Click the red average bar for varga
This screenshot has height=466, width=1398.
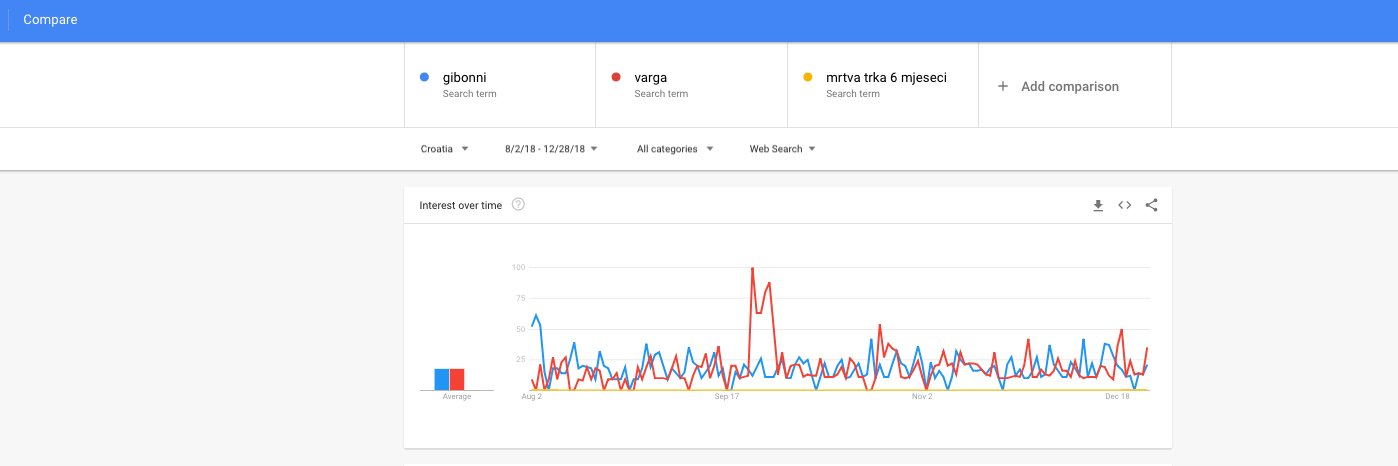point(457,379)
